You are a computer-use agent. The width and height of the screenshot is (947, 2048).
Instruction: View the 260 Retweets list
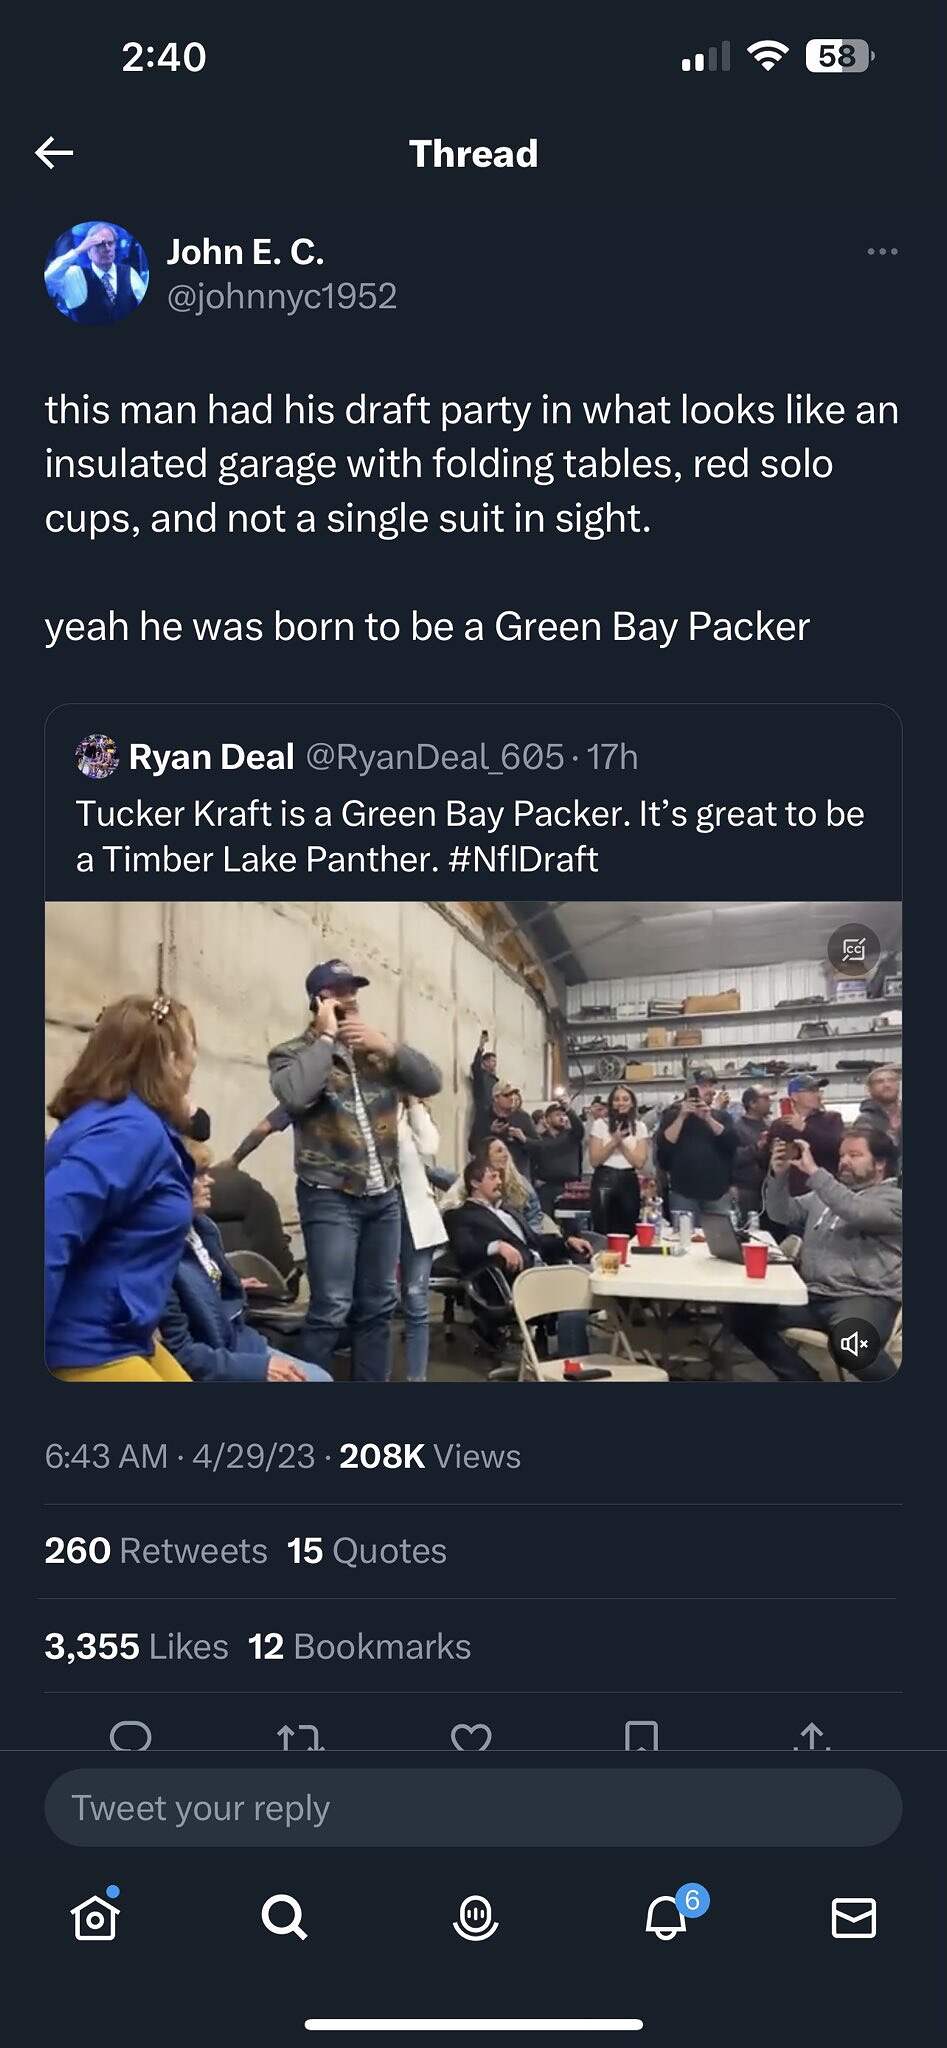coord(156,1551)
